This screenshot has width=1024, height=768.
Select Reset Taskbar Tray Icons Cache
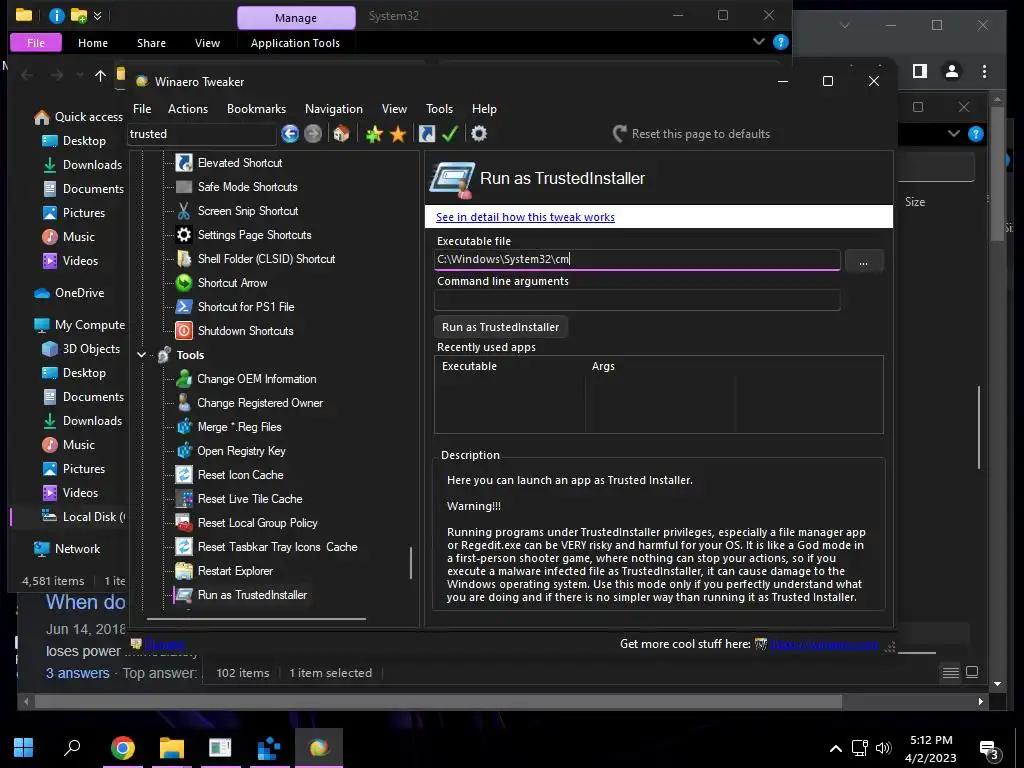(x=278, y=547)
